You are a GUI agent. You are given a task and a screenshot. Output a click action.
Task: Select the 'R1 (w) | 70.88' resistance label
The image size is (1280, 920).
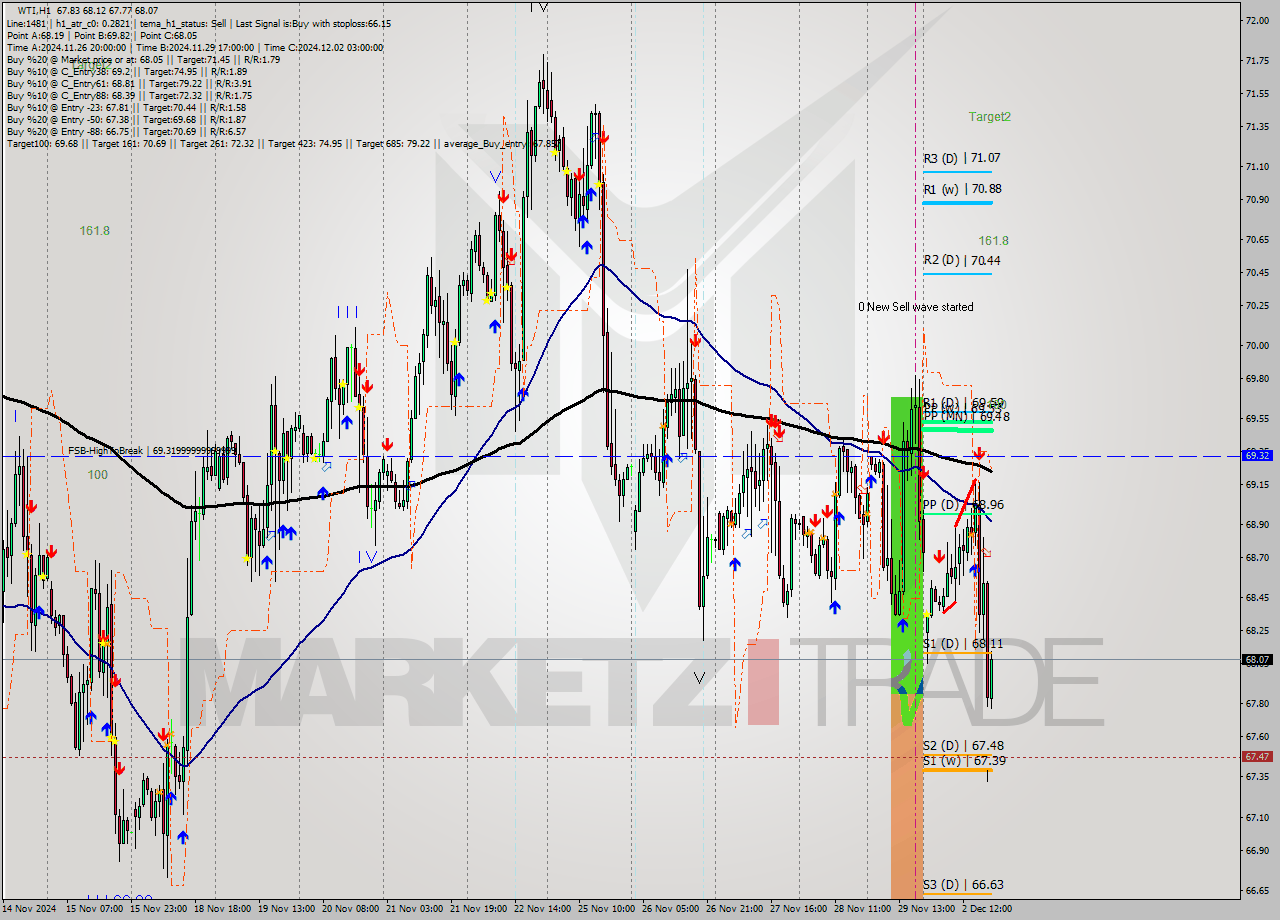[x=962, y=188]
